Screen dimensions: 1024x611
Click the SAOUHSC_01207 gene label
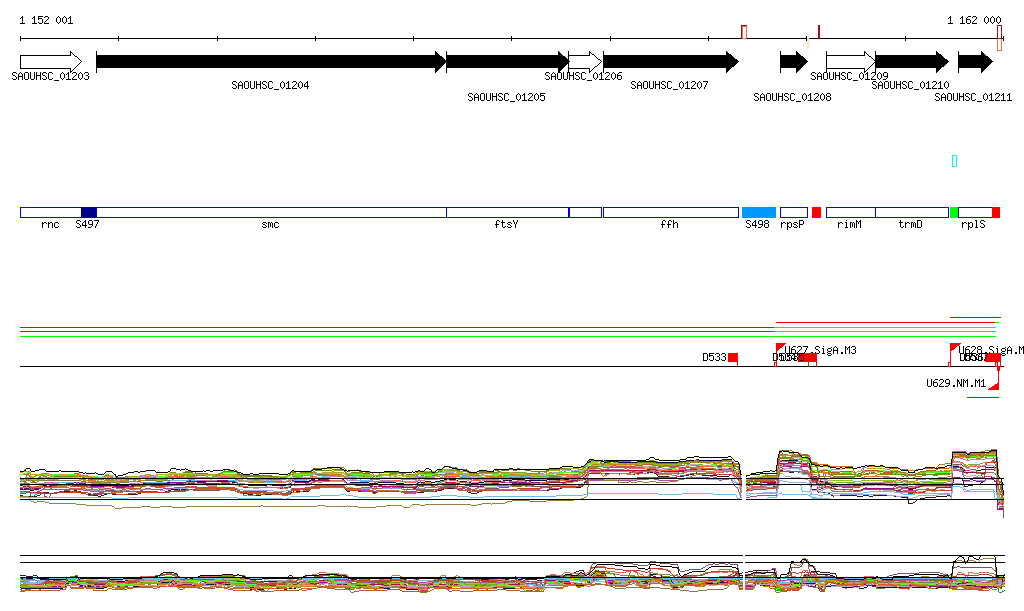[x=669, y=85]
